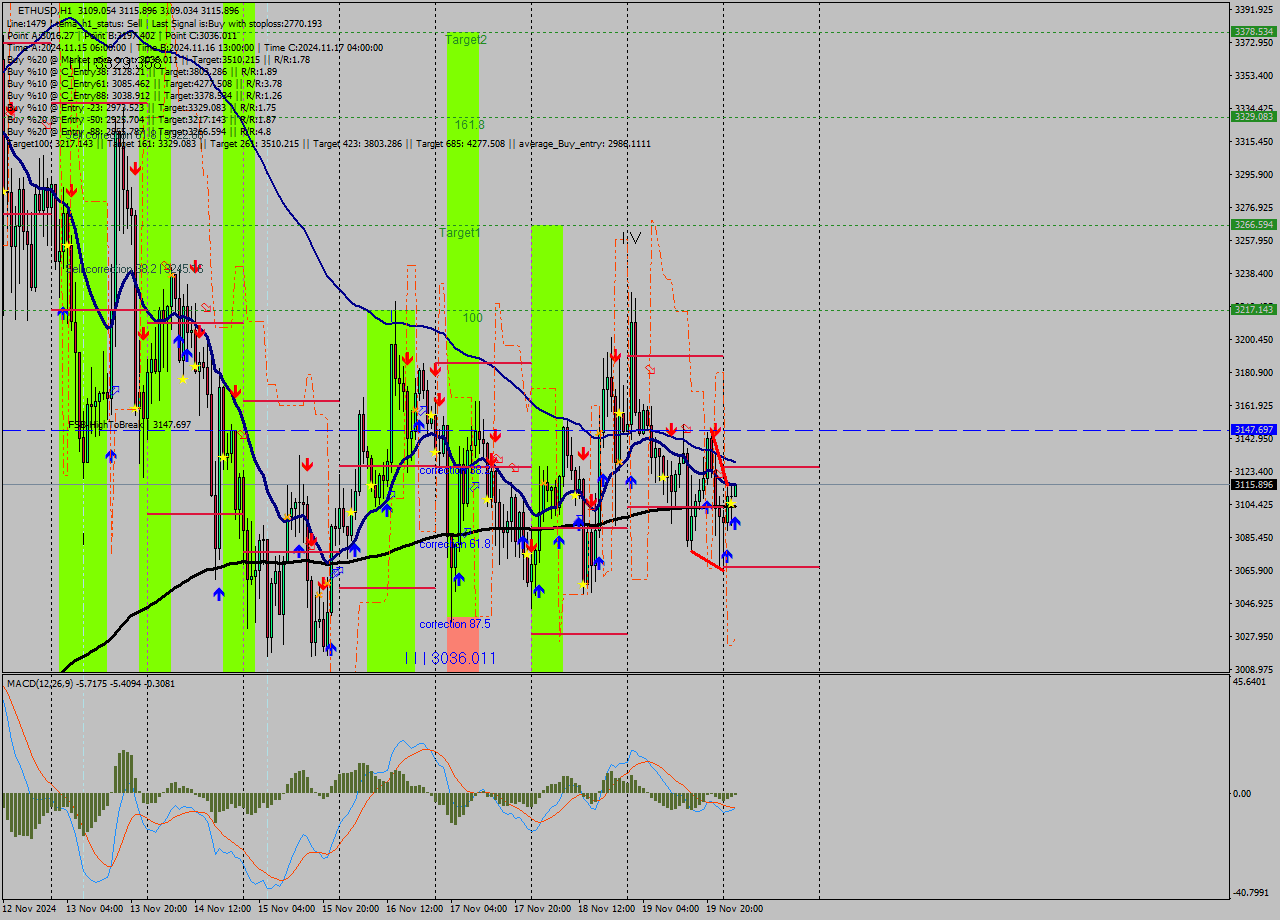The image size is (1280, 920).
Task: Click the green 3217.143 price tag
Action: 1253,310
